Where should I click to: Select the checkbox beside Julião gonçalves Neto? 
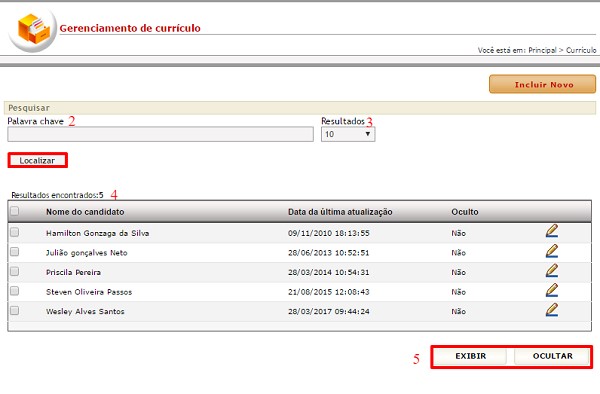coord(15,251)
